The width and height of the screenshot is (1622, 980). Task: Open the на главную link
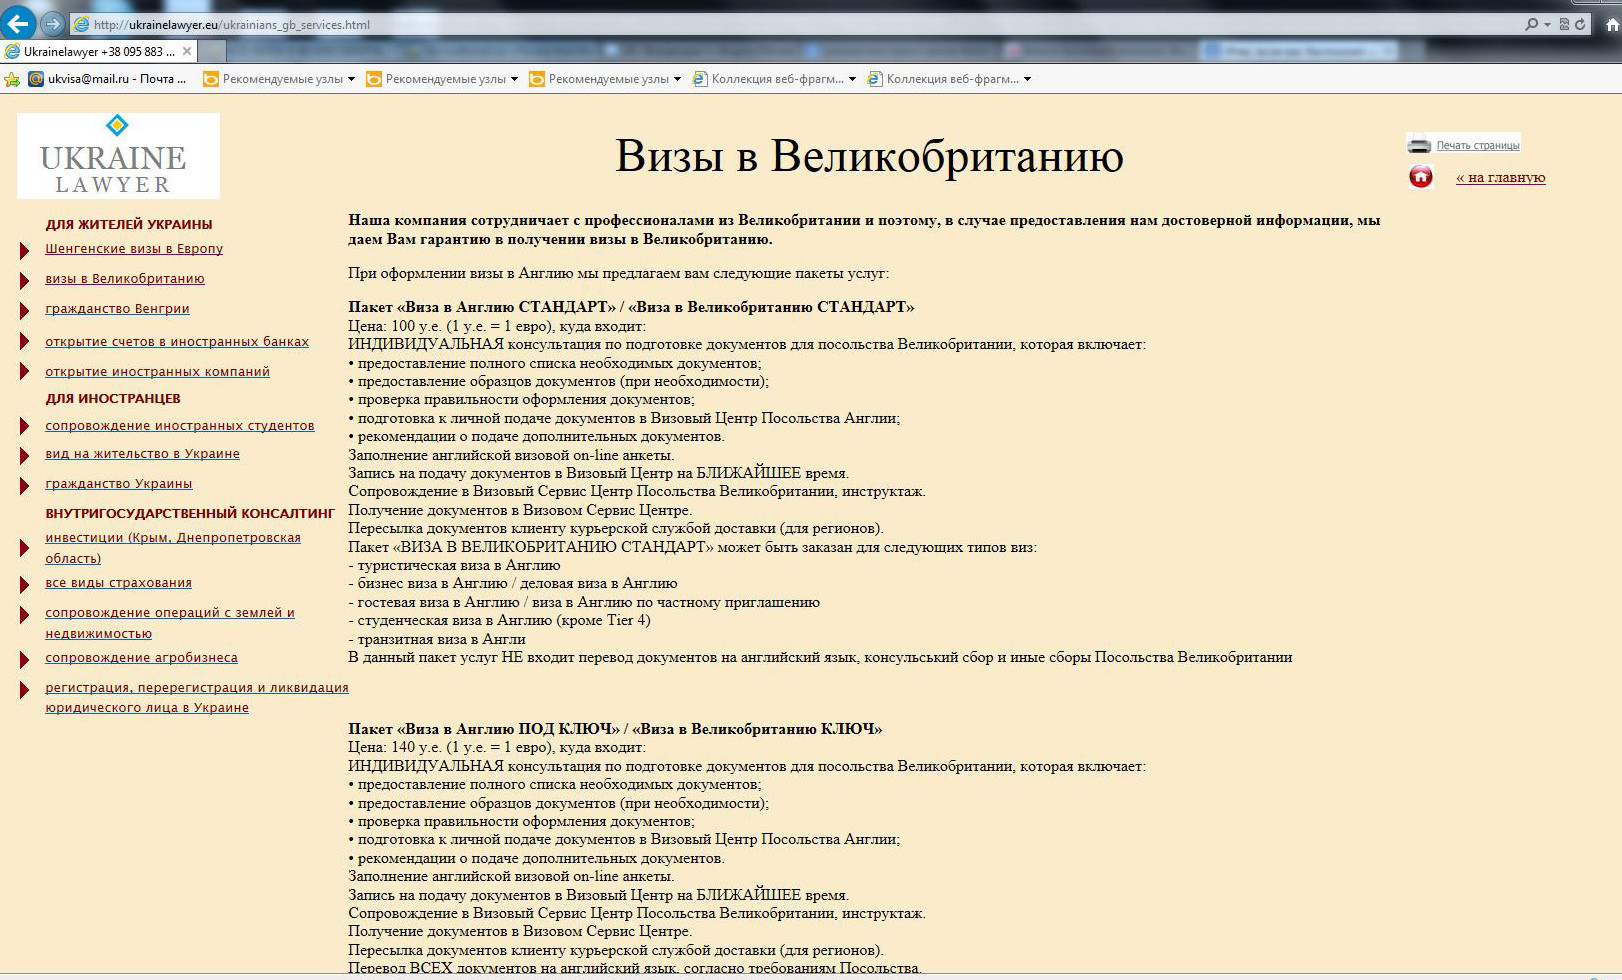coord(1500,177)
